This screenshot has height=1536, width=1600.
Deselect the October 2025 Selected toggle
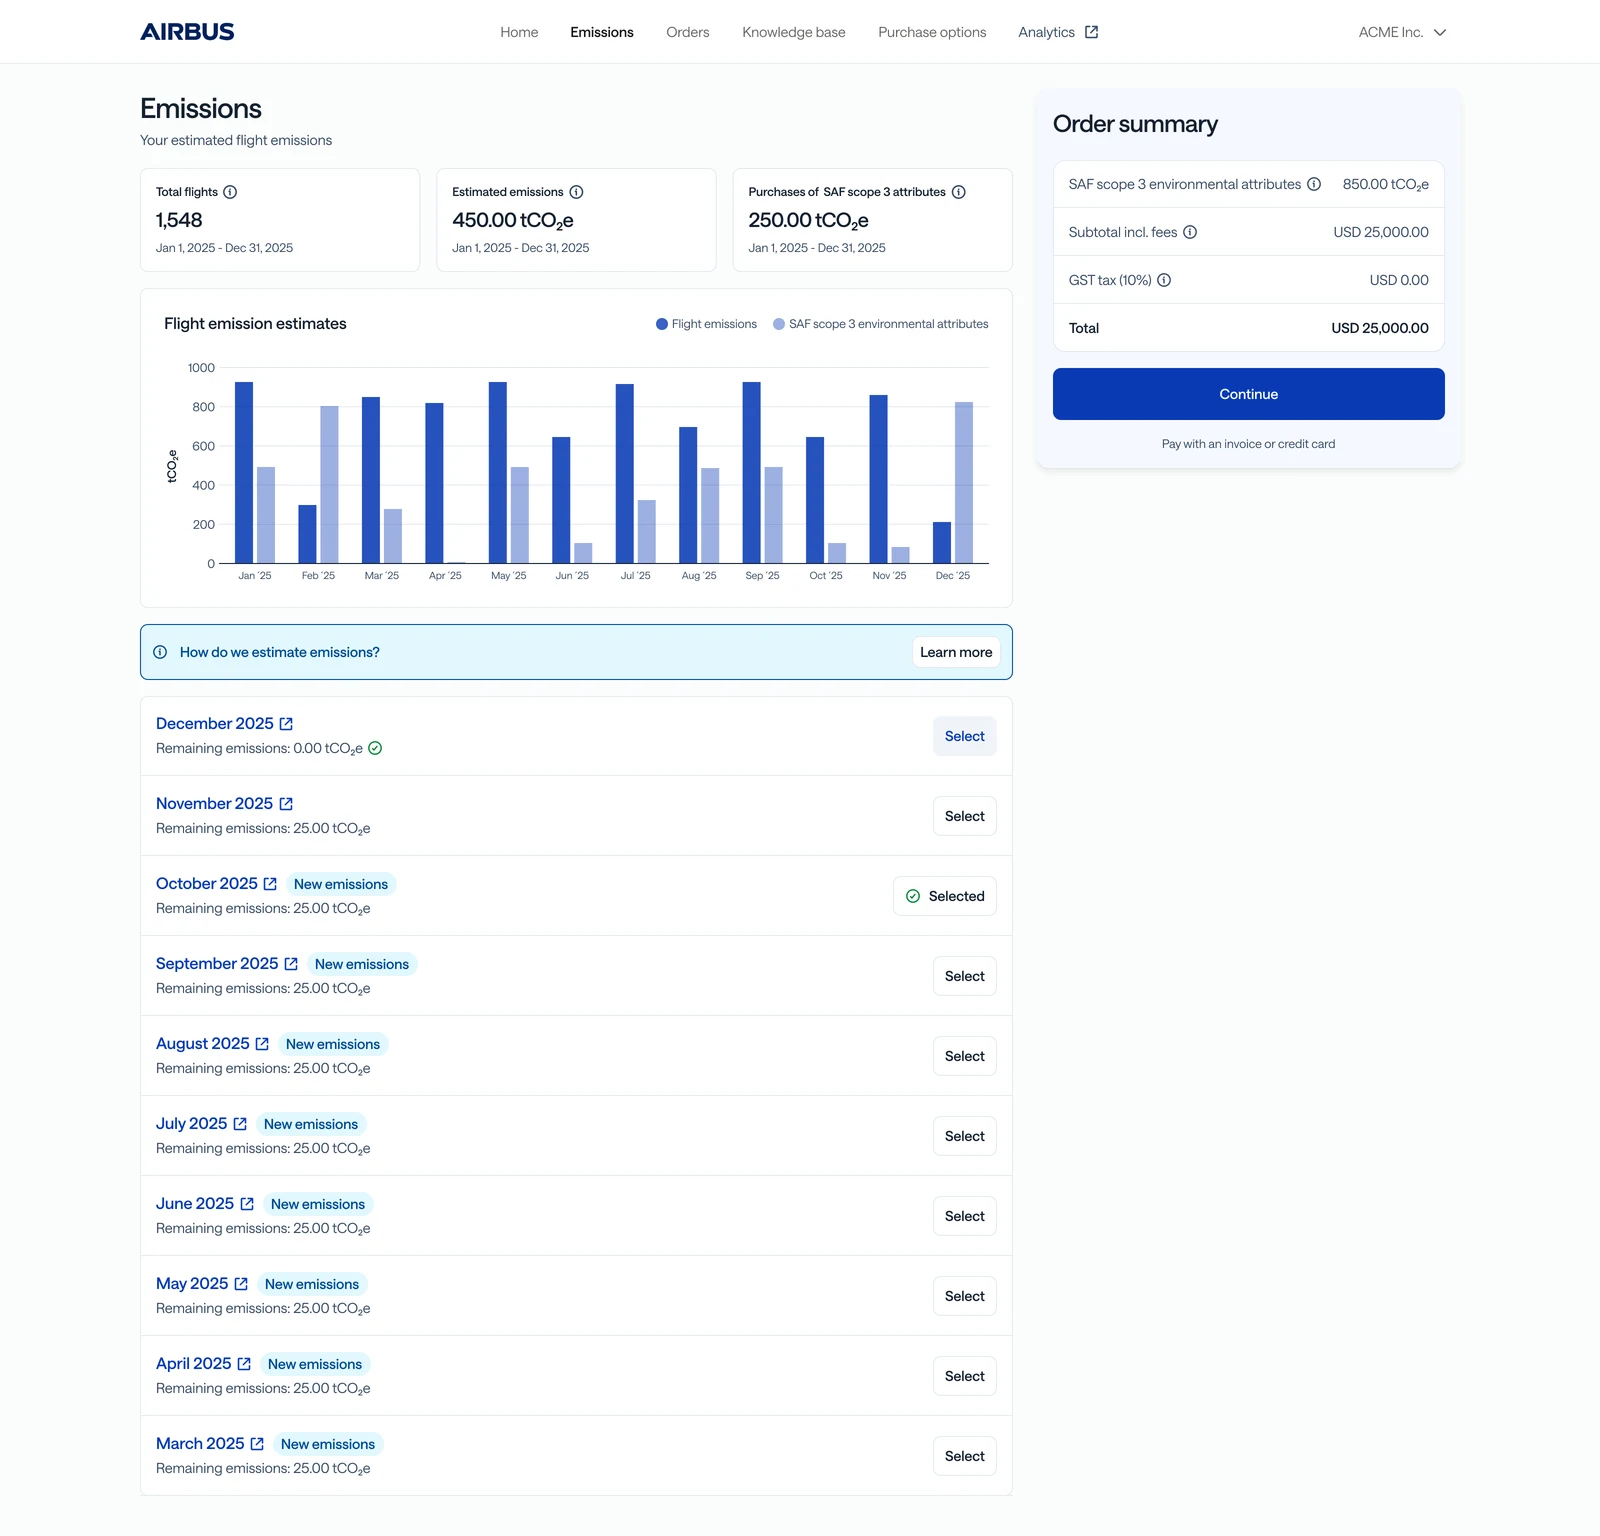[945, 896]
